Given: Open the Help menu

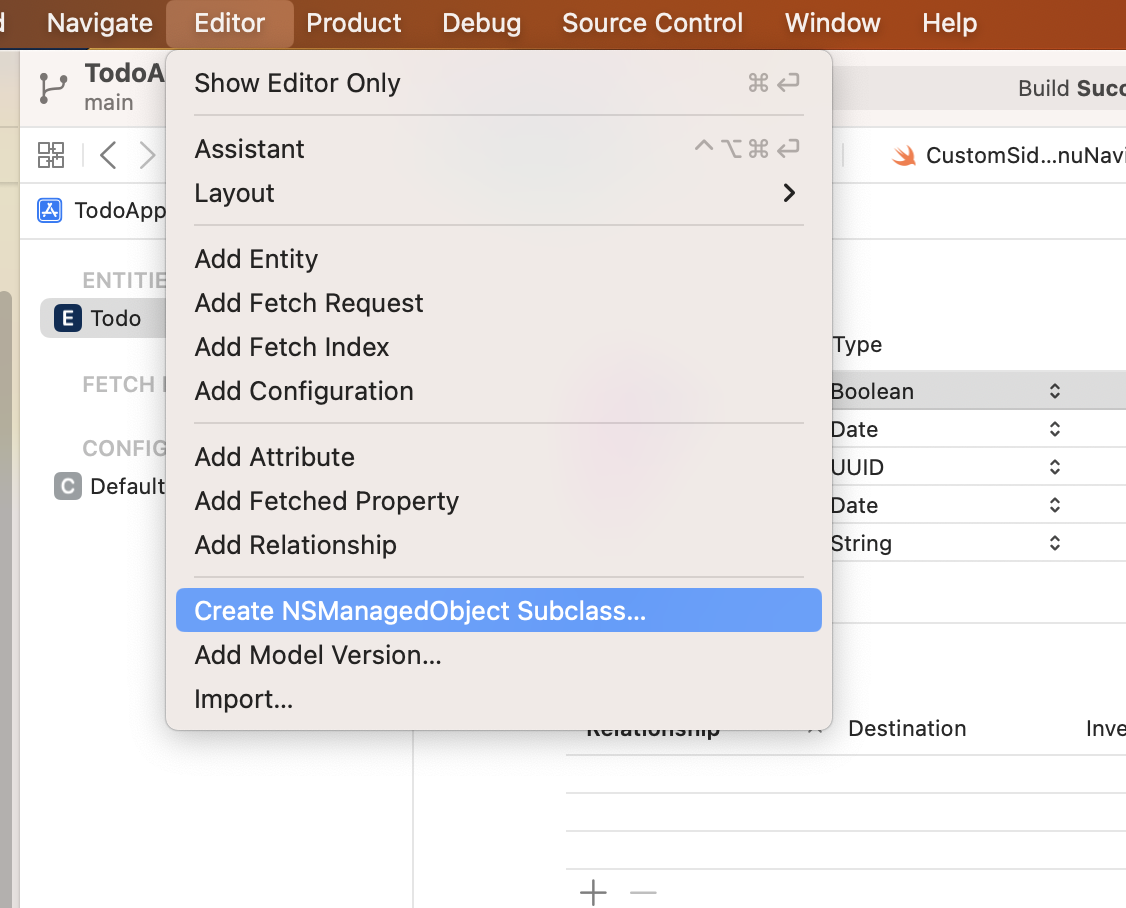Looking at the screenshot, I should point(949,23).
